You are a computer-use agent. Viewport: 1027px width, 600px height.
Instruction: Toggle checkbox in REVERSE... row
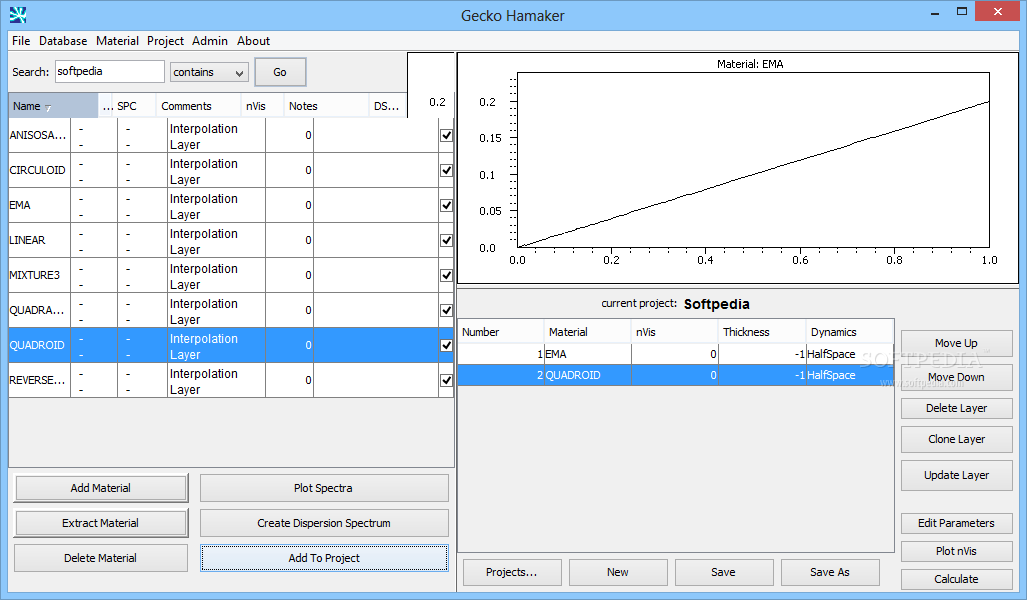pos(446,381)
